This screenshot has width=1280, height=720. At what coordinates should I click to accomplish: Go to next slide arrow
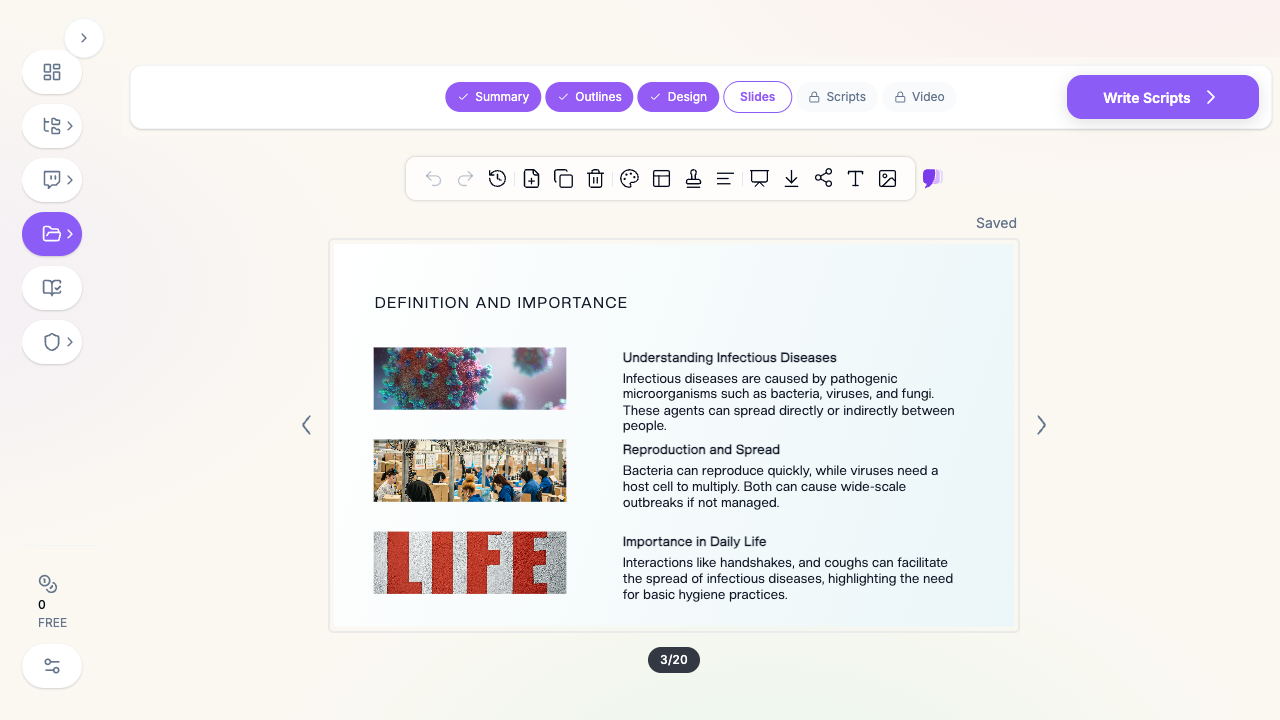tap(1041, 425)
